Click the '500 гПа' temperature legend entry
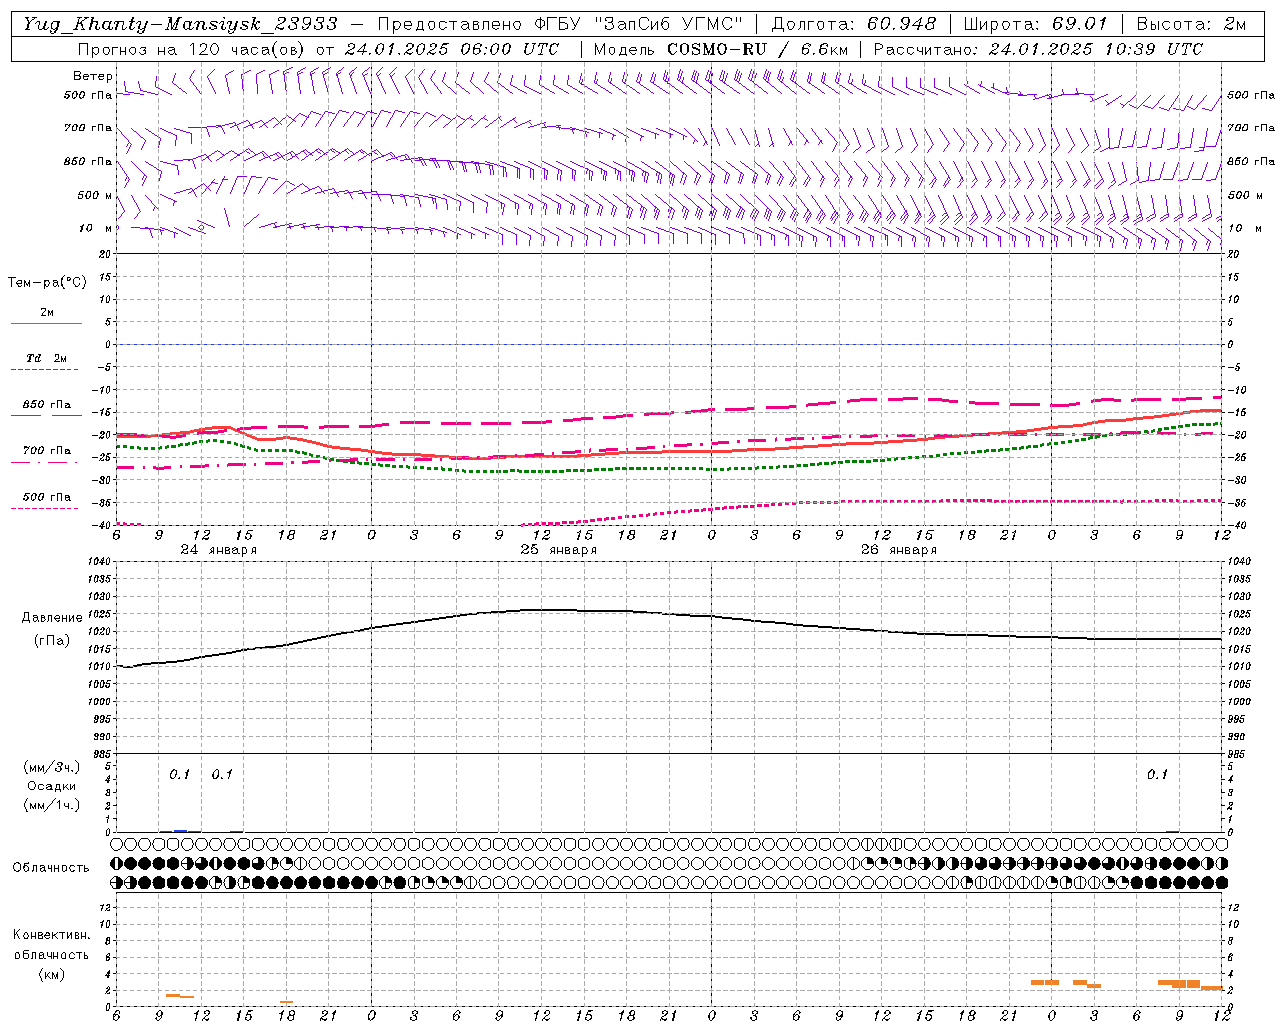Screen dimensions: 1280x1024 coord(47,497)
